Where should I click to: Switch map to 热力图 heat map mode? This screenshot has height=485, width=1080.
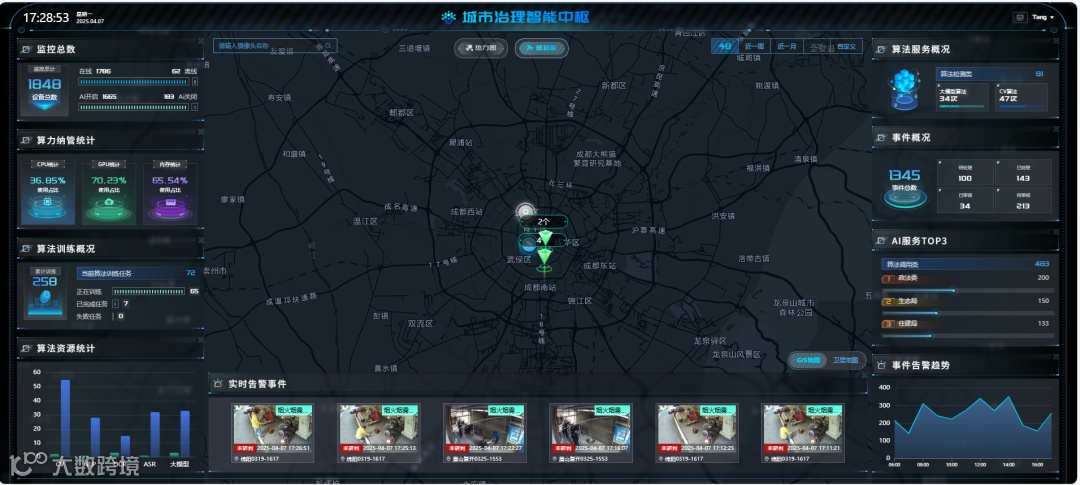(481, 48)
